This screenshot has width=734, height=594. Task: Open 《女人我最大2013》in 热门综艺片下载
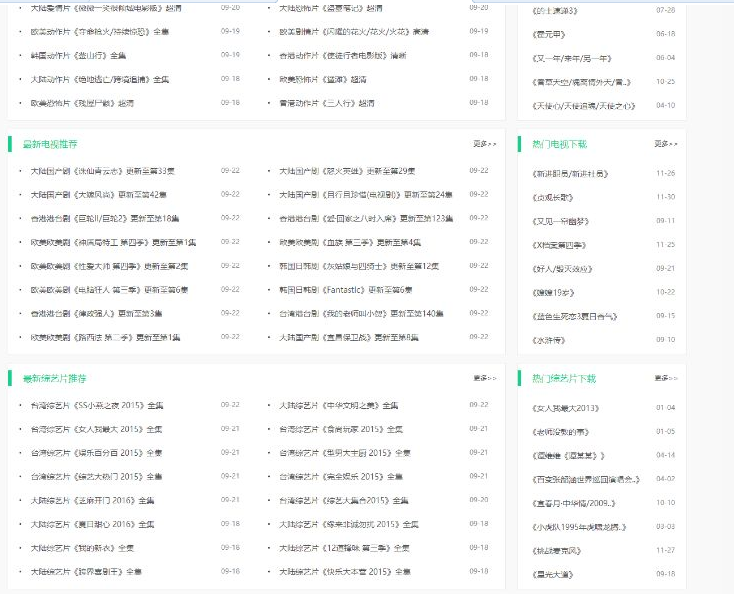[565, 408]
